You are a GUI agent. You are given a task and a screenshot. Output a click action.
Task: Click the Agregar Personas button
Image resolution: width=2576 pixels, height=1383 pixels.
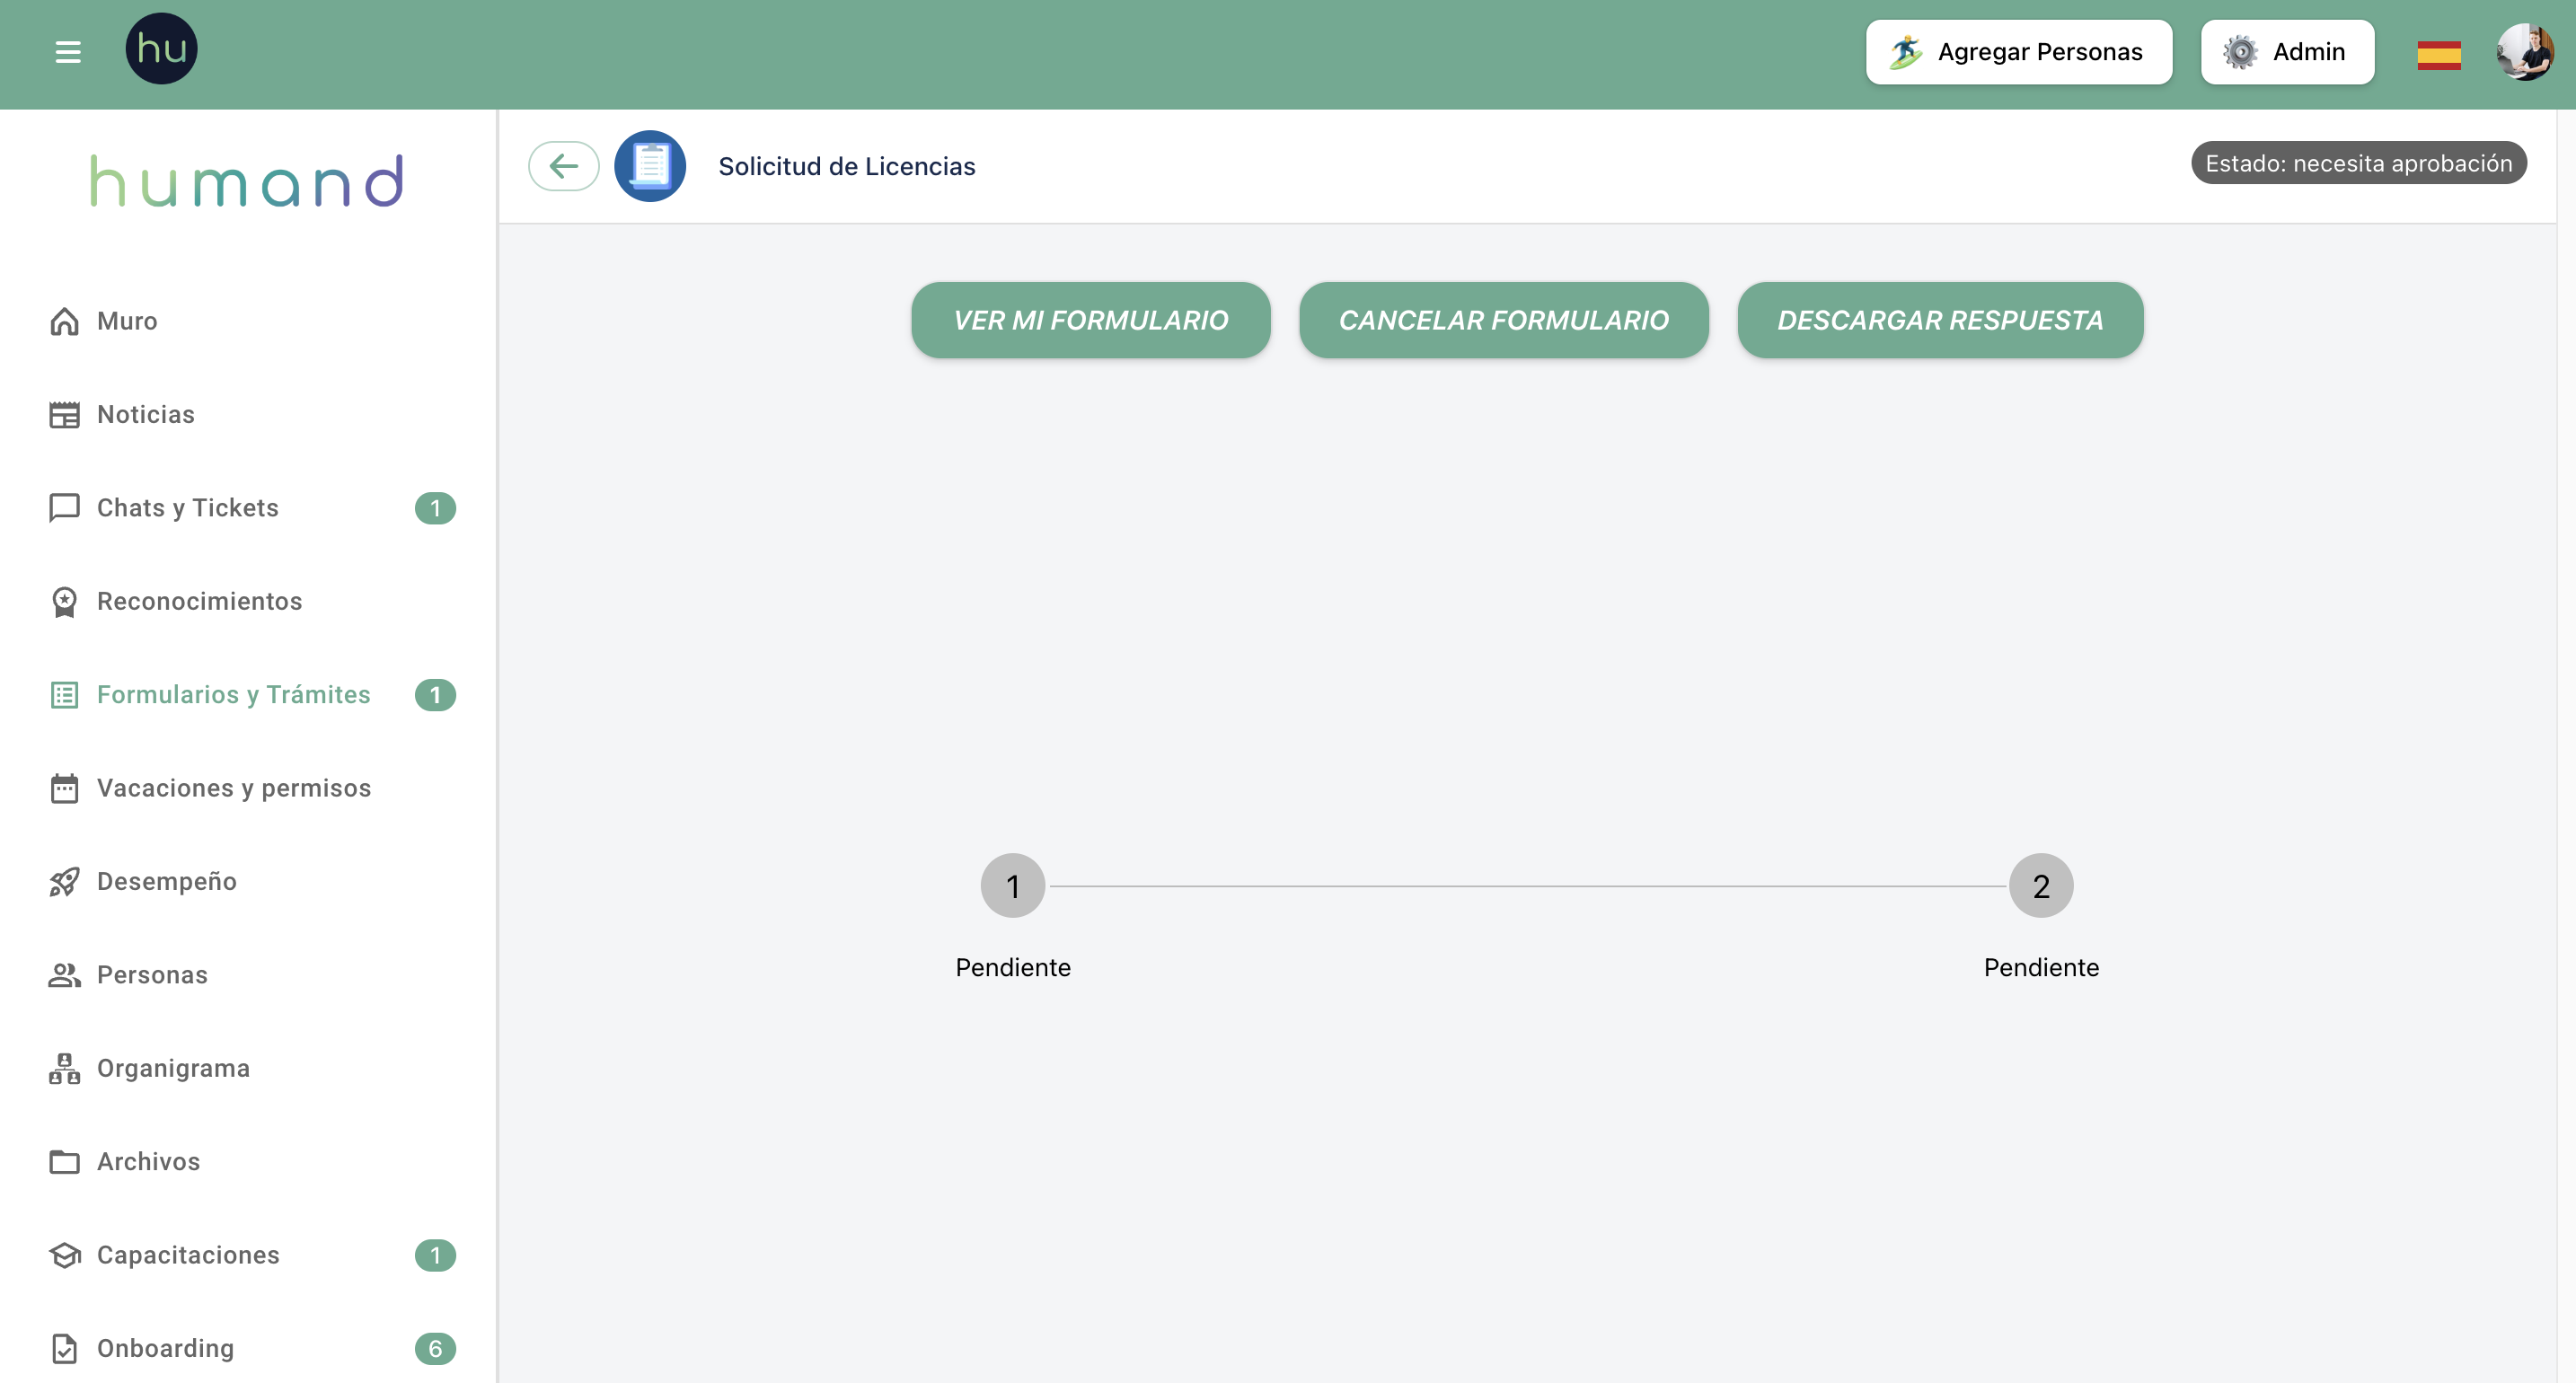point(2018,52)
